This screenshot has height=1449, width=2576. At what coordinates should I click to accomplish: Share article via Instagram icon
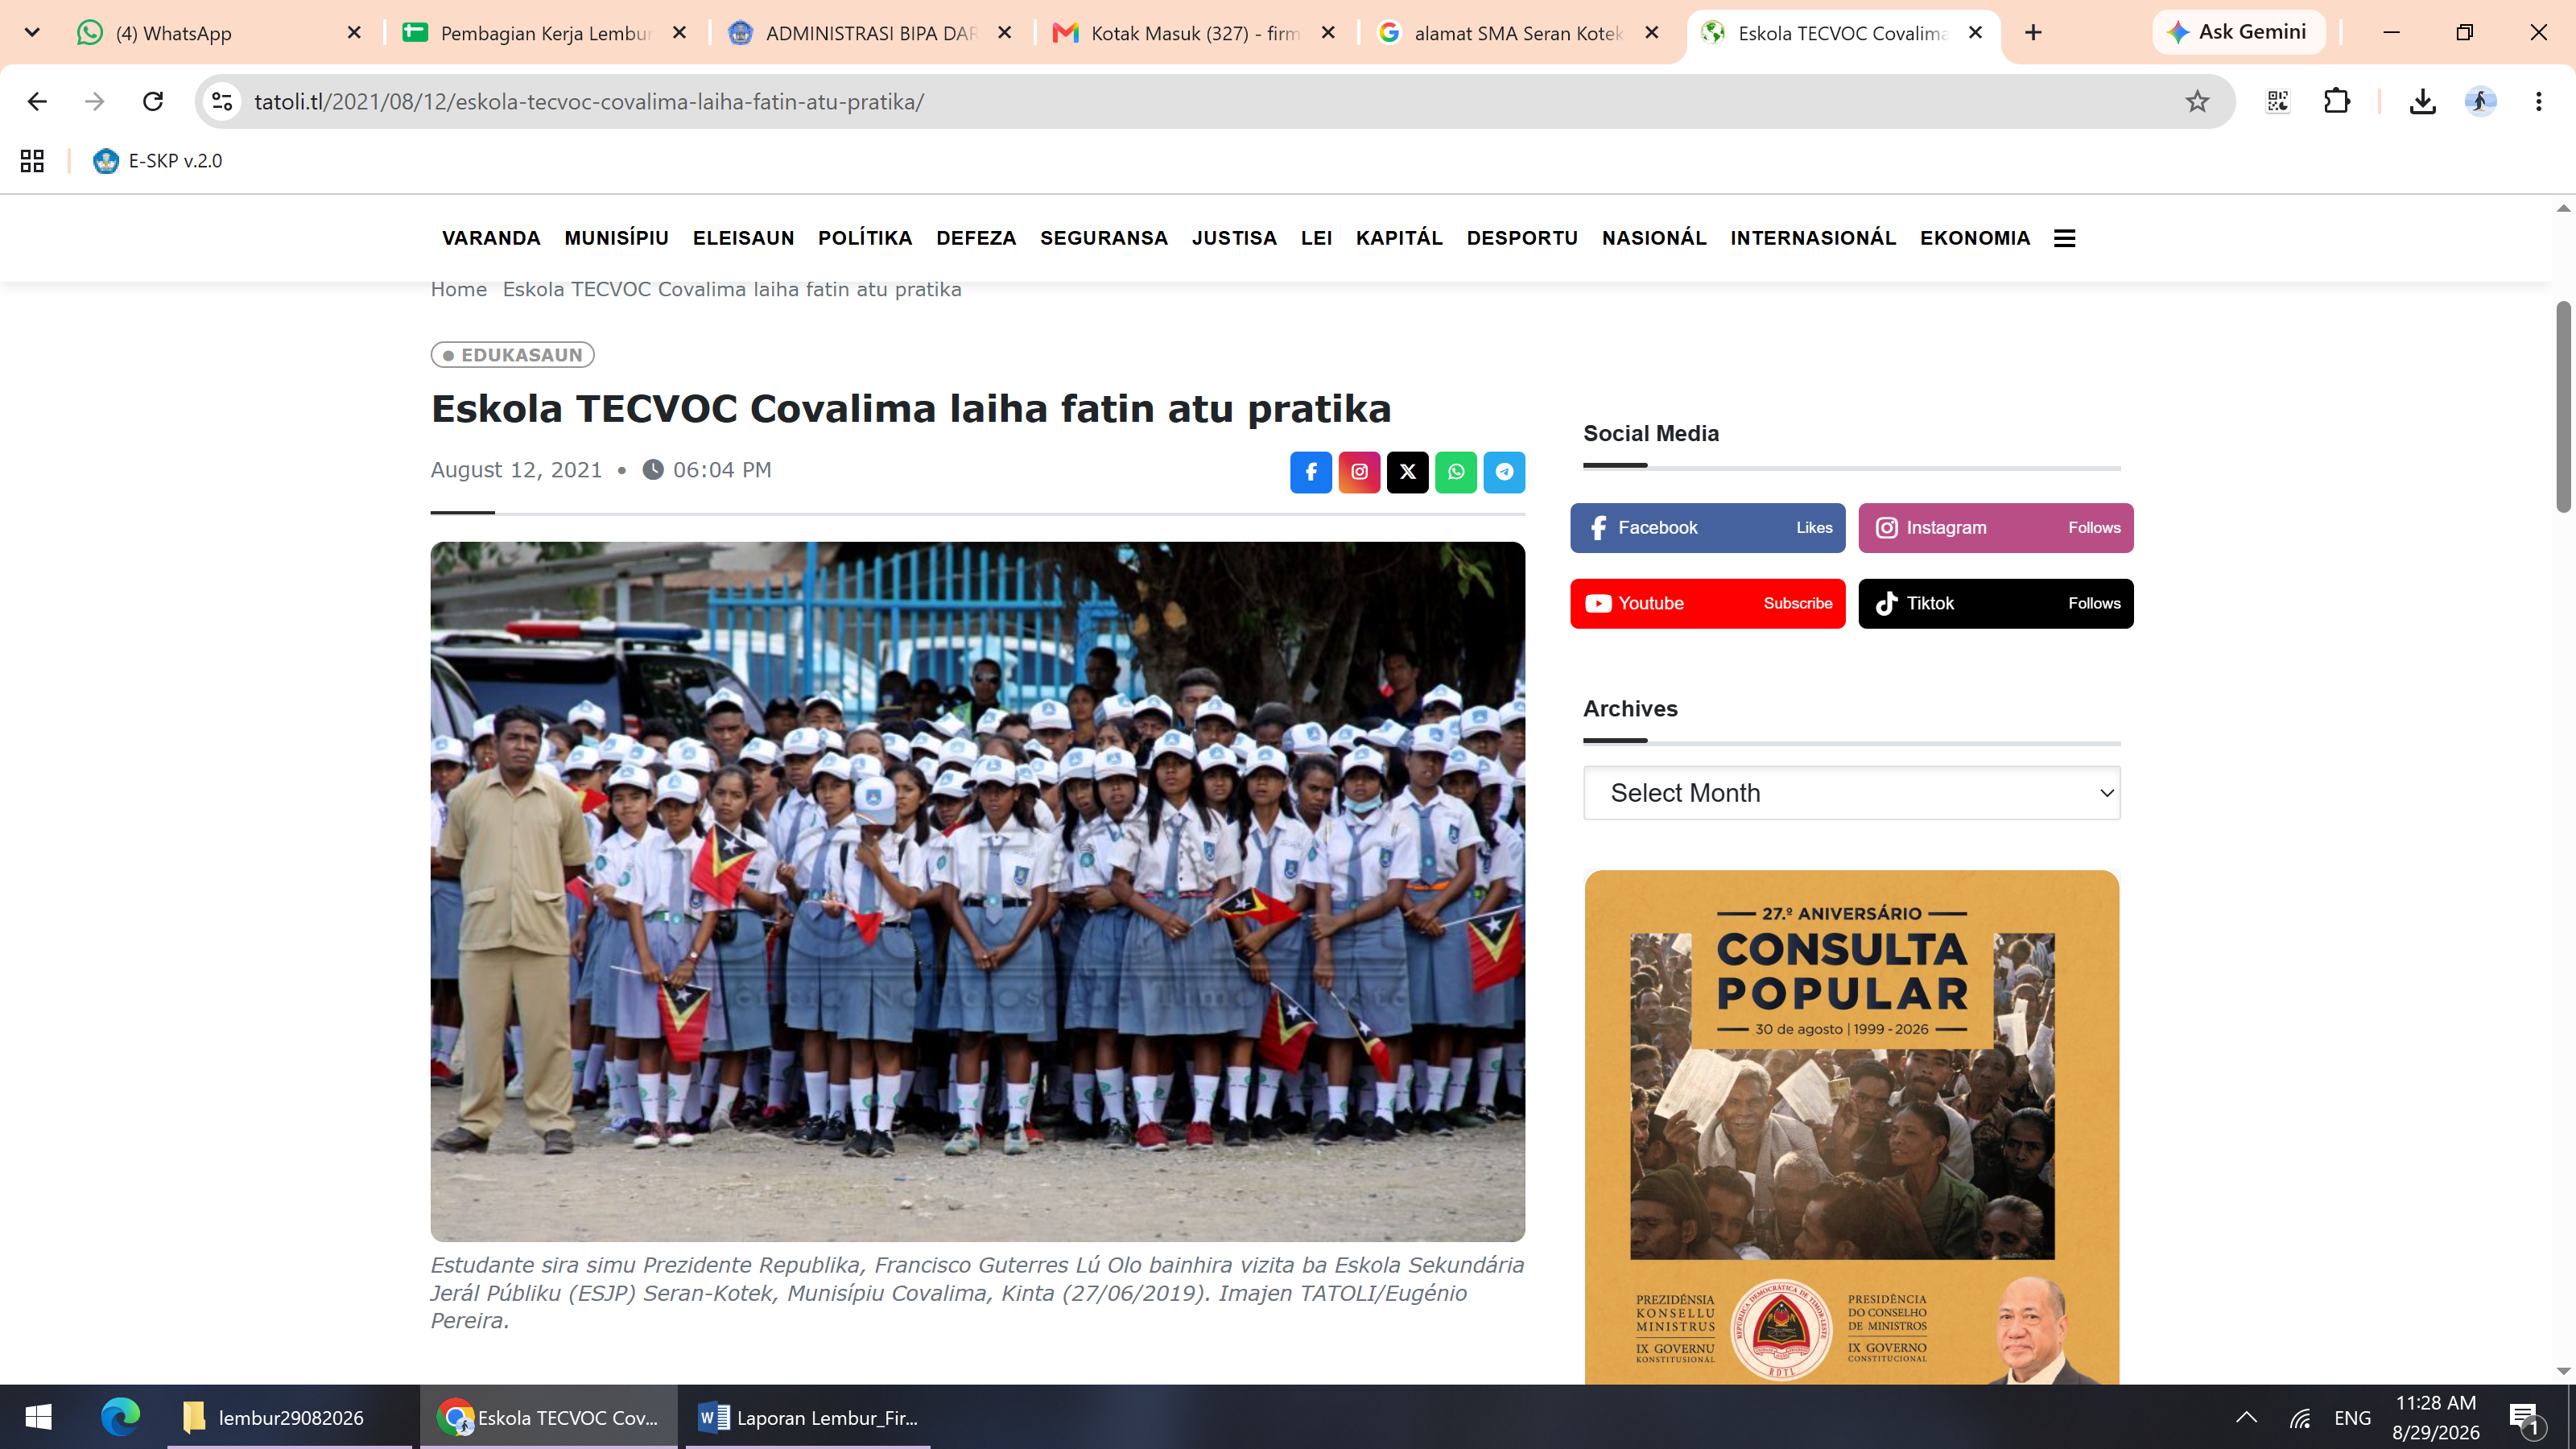coord(1359,472)
